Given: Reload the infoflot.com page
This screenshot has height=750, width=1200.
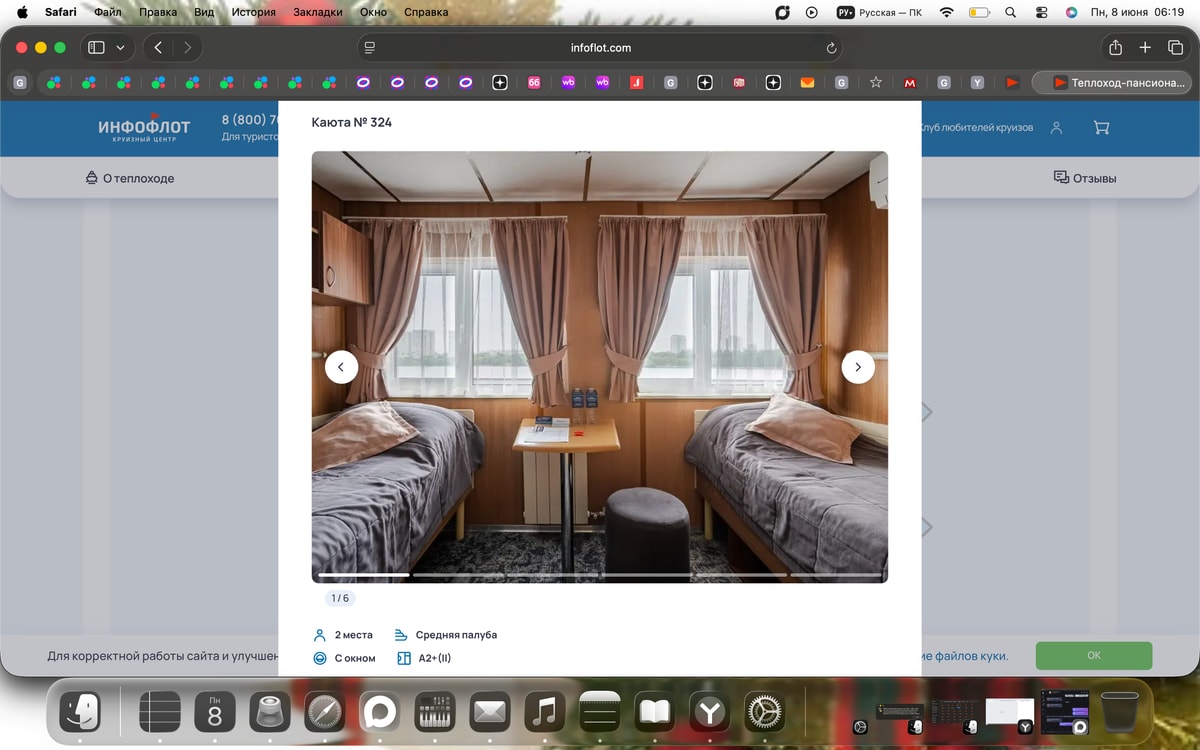Looking at the screenshot, I should point(831,48).
